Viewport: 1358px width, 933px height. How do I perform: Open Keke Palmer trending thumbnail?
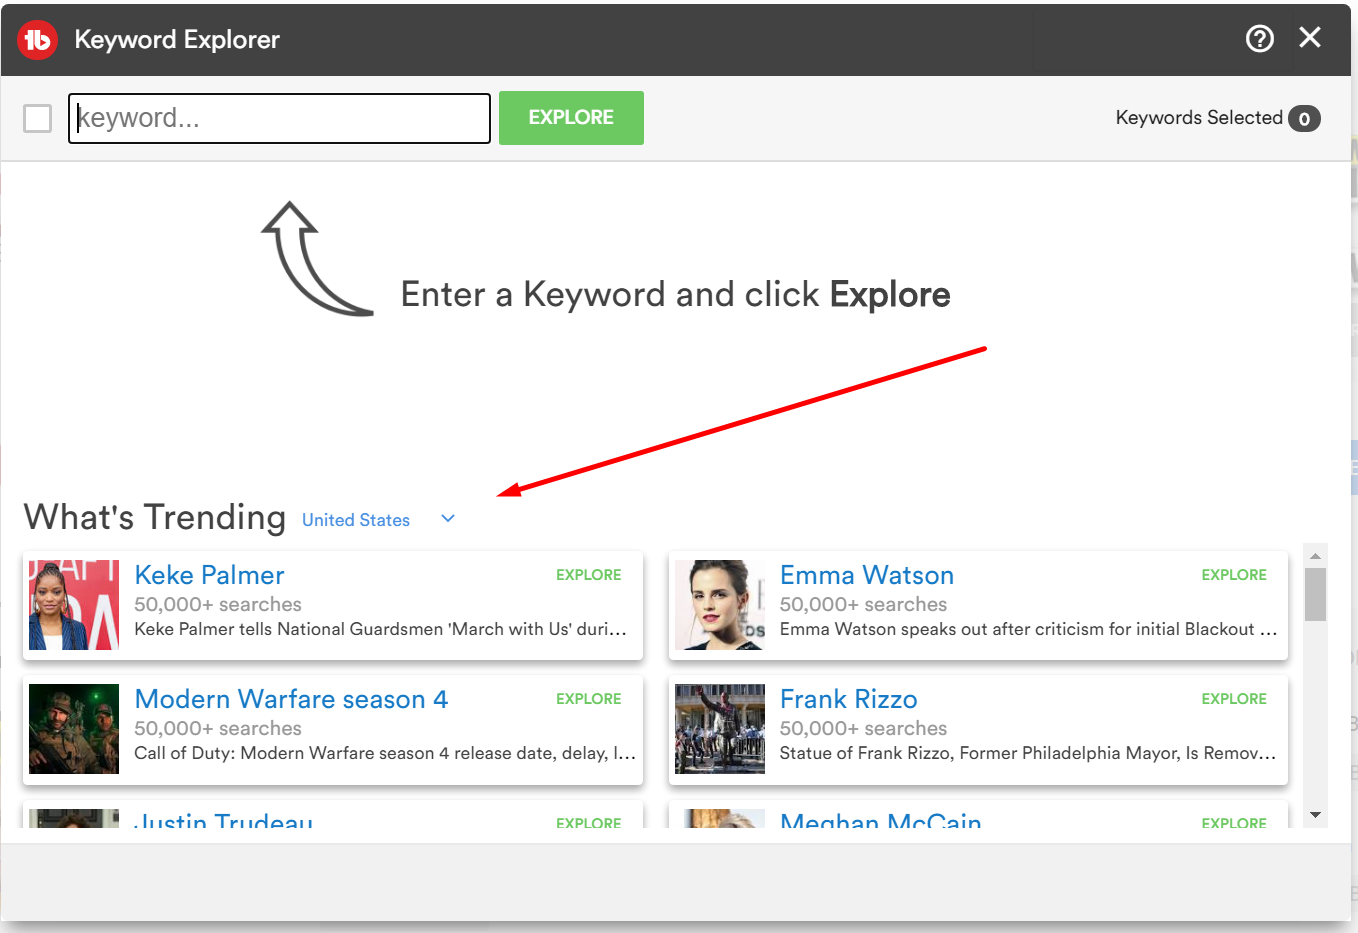coord(74,605)
